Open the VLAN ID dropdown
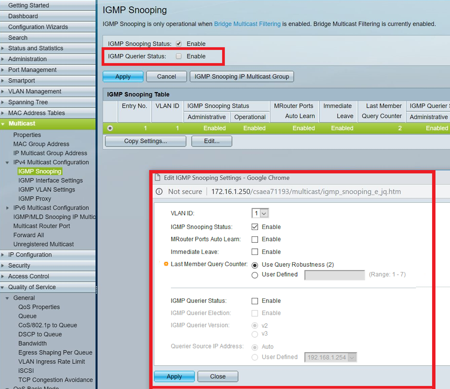 [260, 213]
